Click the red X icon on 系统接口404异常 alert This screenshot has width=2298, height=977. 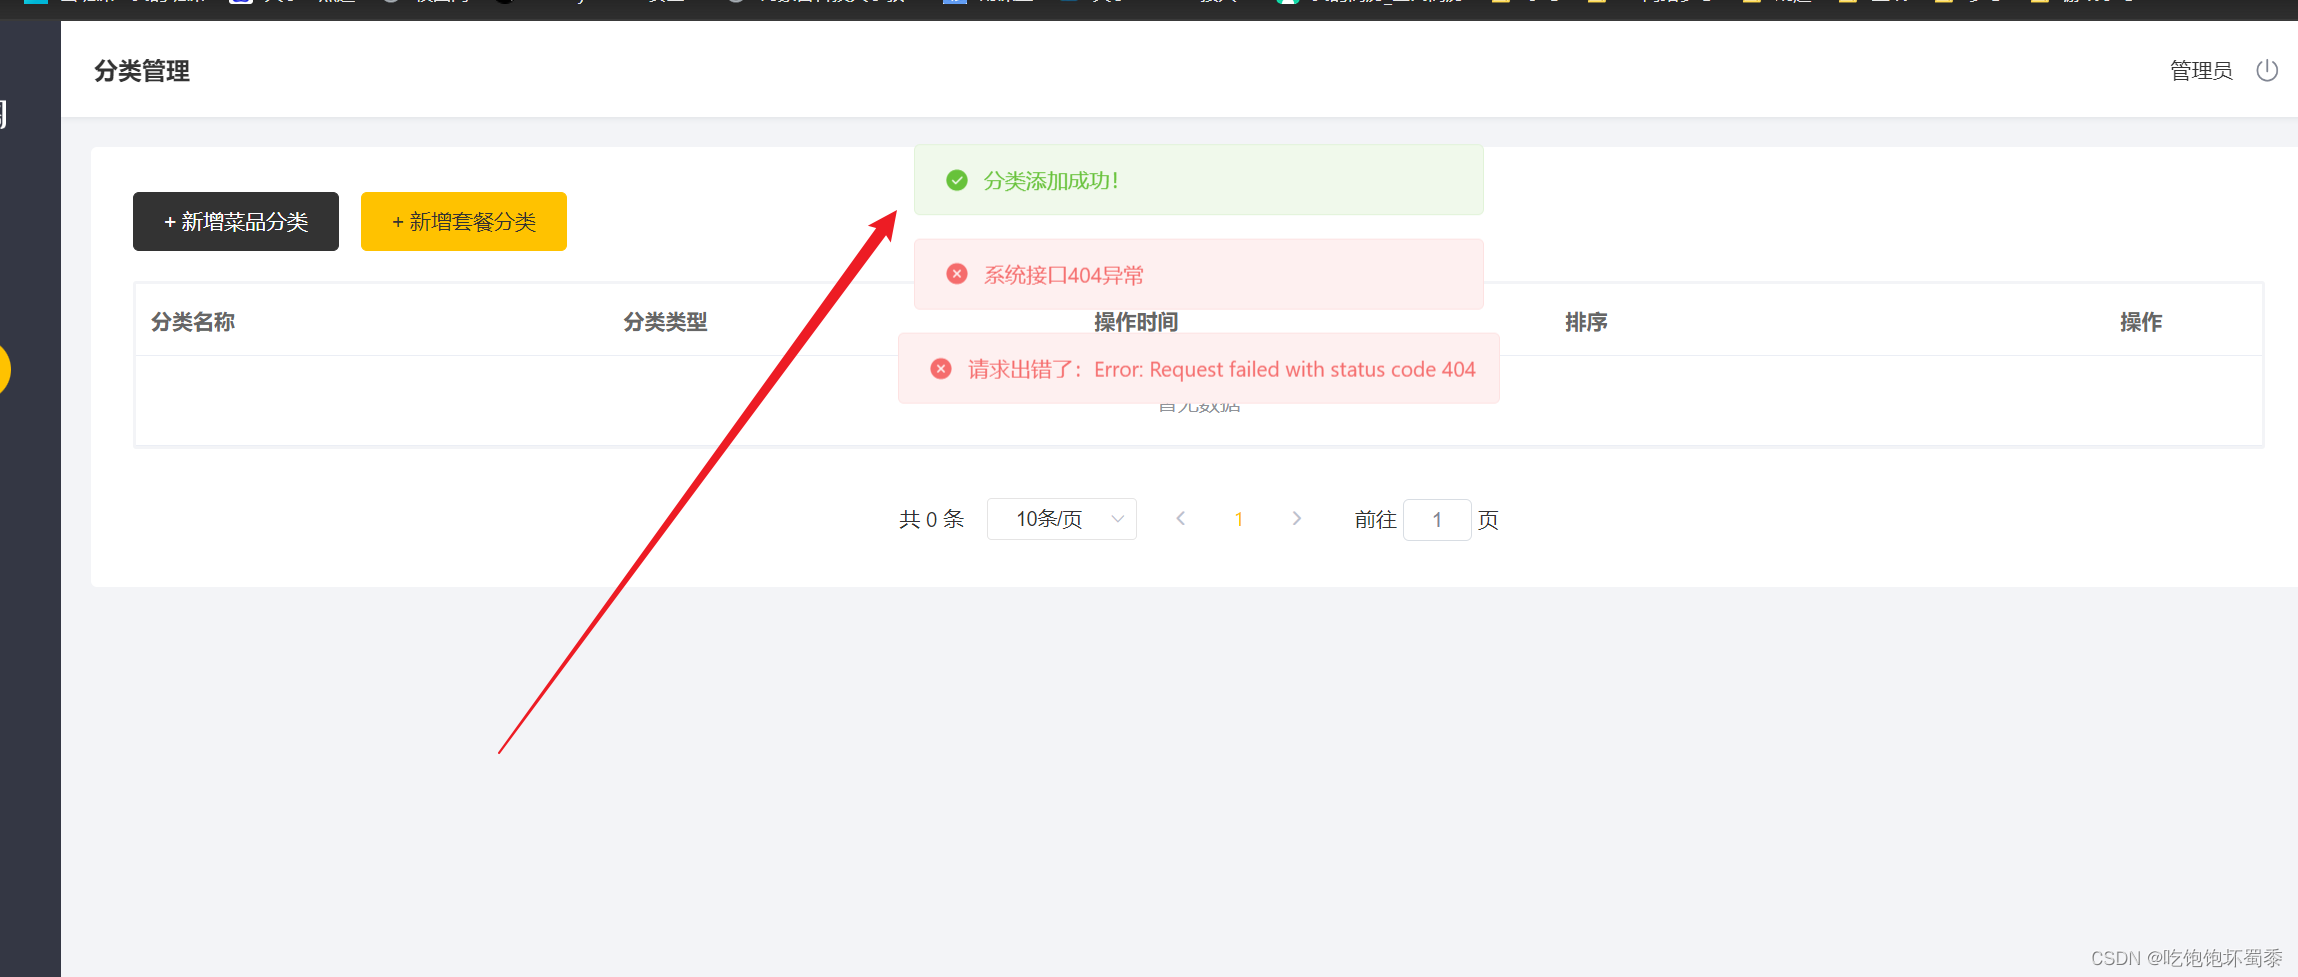click(957, 273)
